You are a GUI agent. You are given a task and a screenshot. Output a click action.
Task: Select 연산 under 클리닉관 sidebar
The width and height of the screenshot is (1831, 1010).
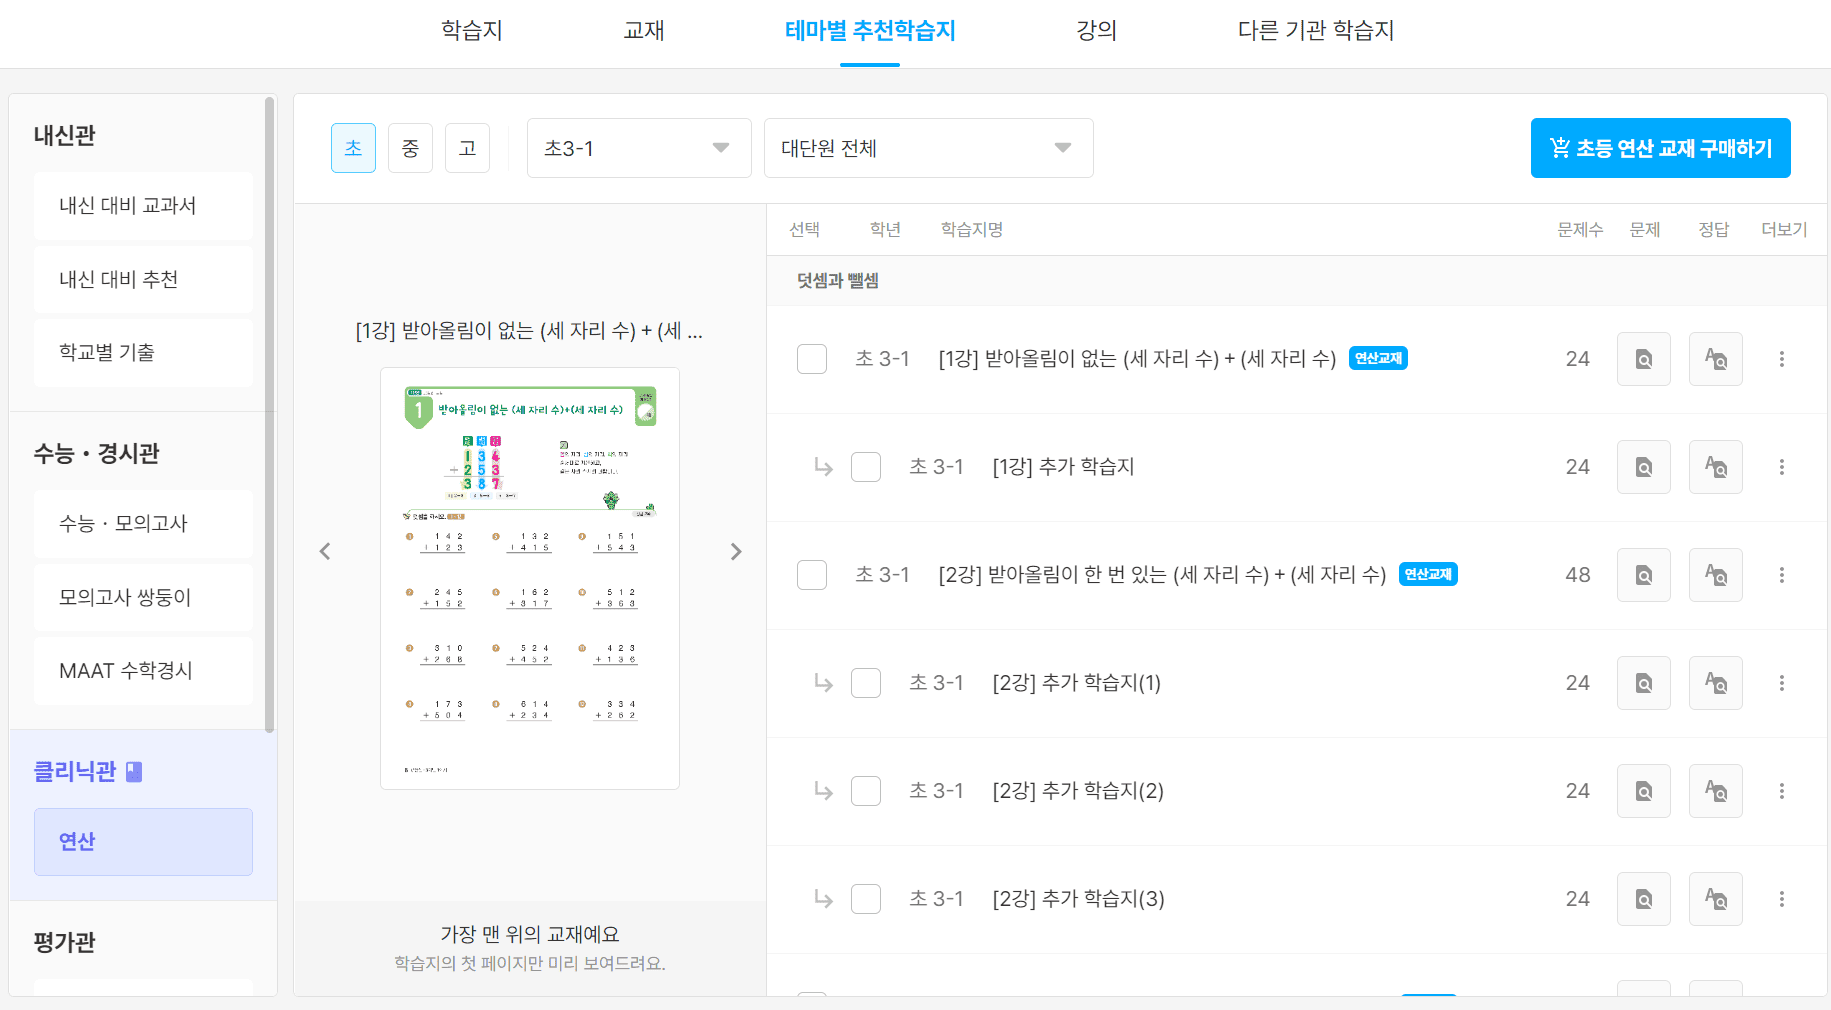pos(142,841)
